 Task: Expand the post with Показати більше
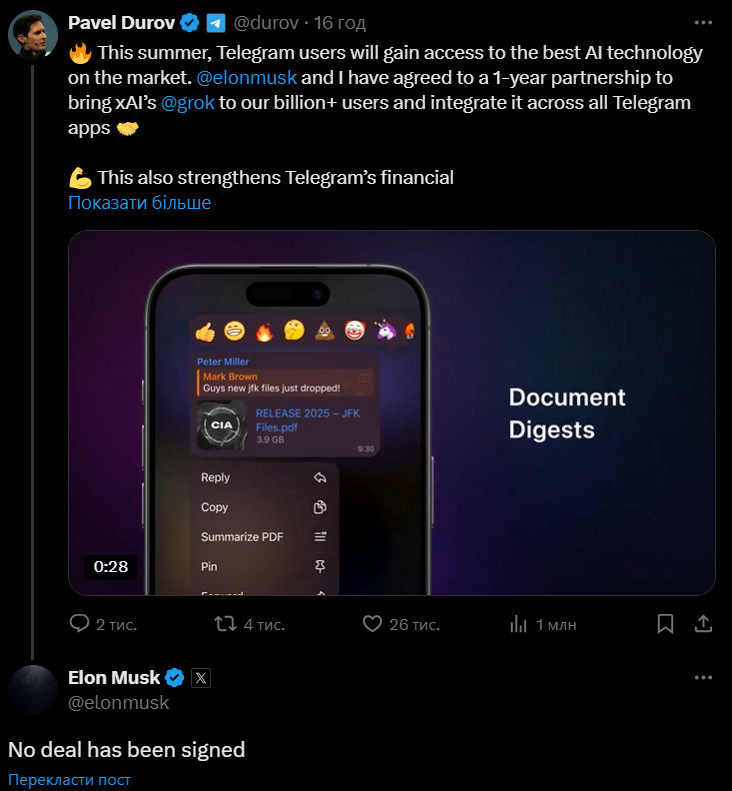pyautogui.click(x=139, y=203)
